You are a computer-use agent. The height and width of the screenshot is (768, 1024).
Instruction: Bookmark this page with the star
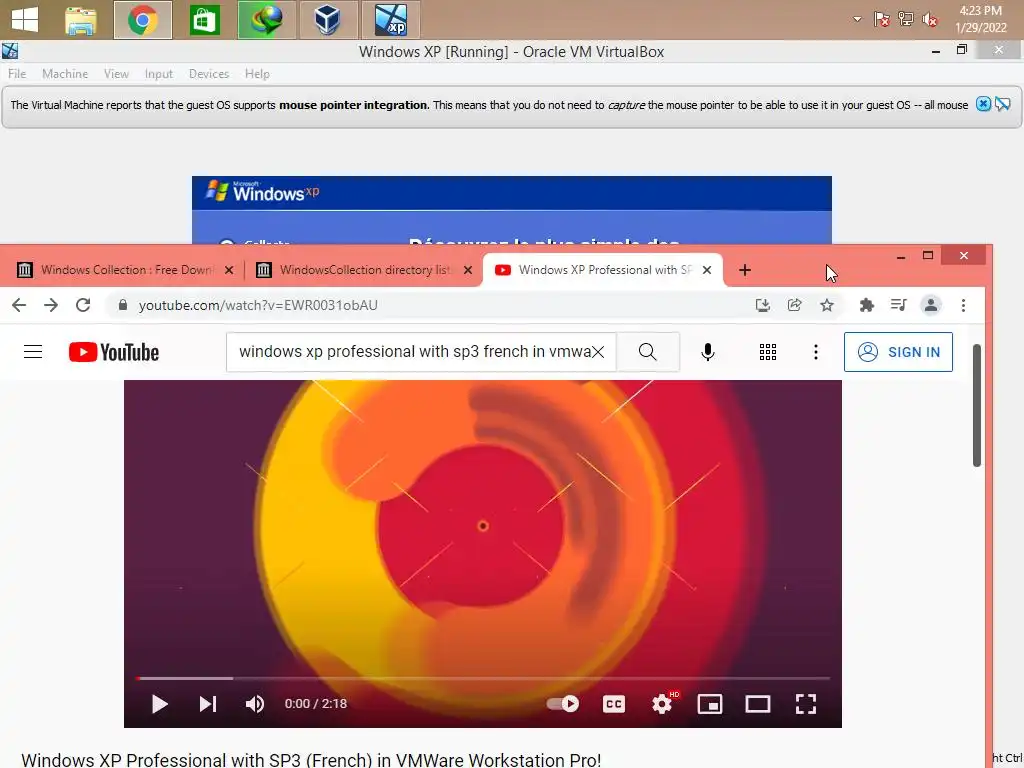[827, 305]
